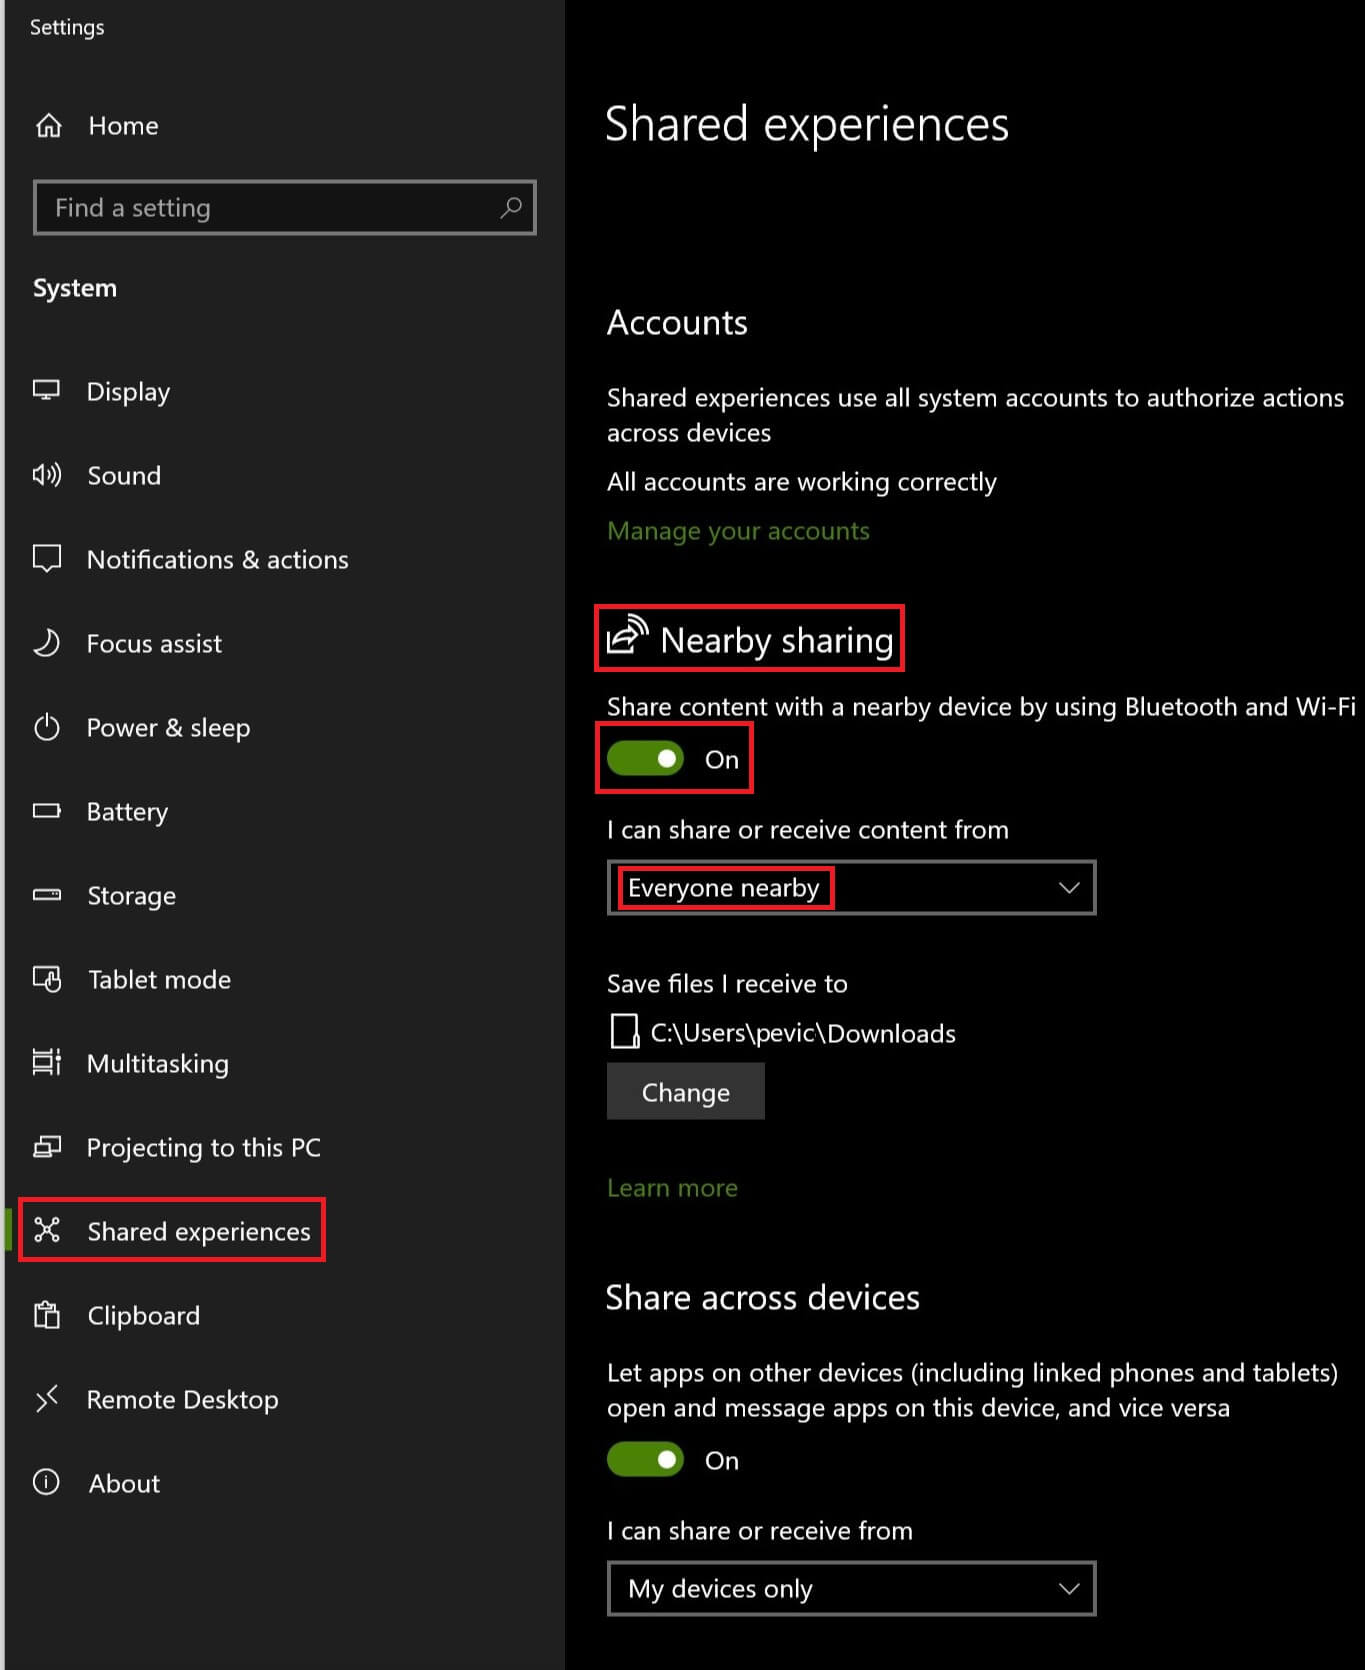Screen dimensions: 1365x1670
Task: Click the Shared experiences icon in sidebar
Action: 47,1229
